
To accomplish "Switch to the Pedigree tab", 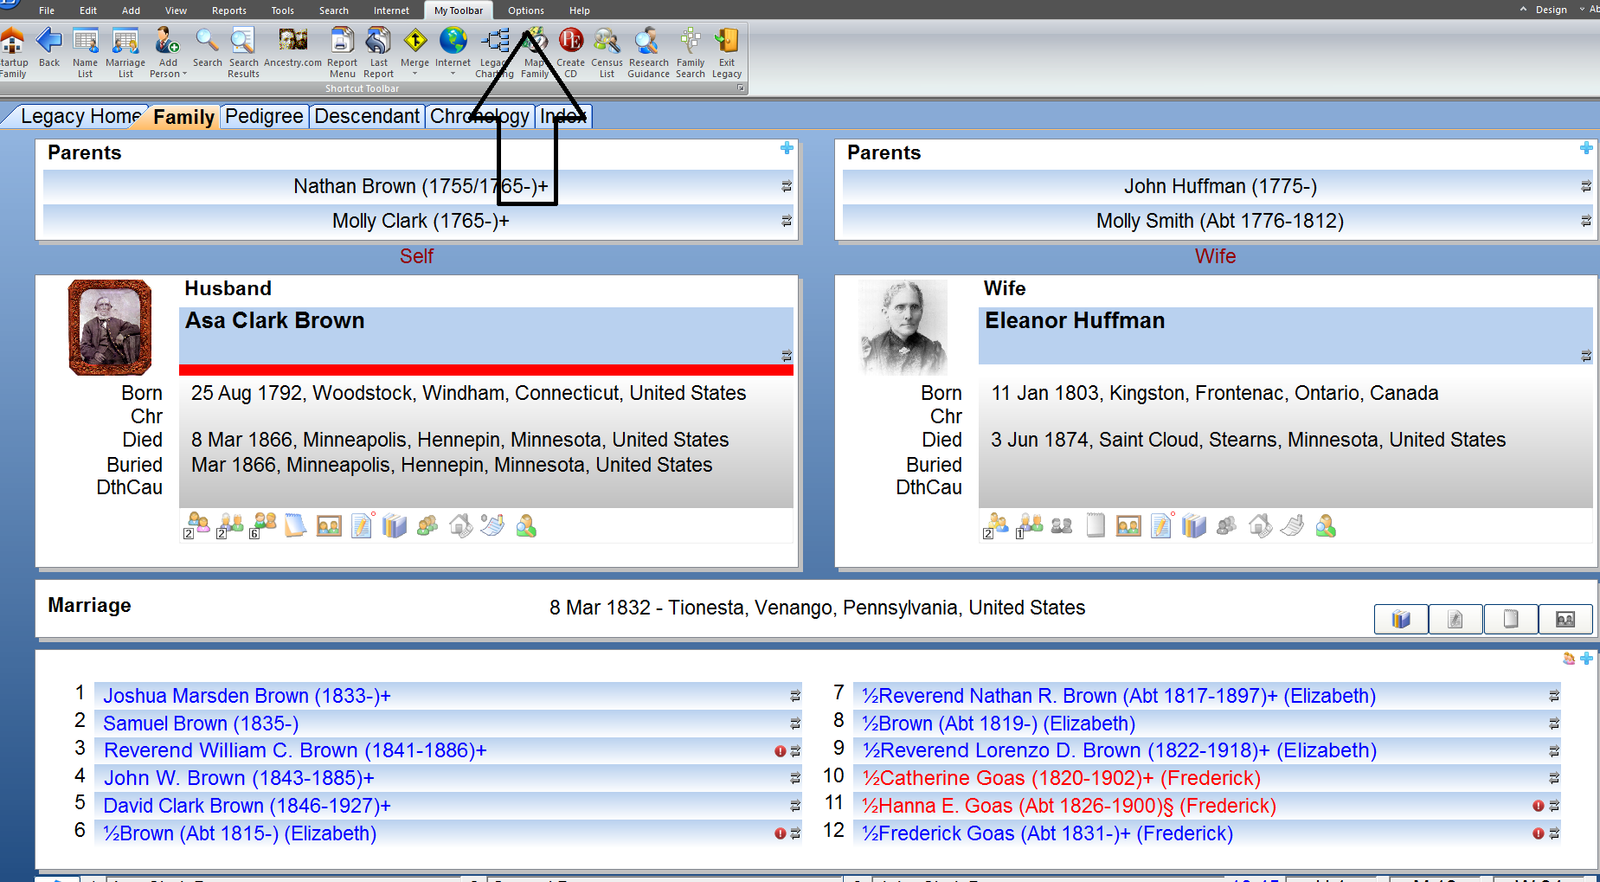I will [264, 116].
